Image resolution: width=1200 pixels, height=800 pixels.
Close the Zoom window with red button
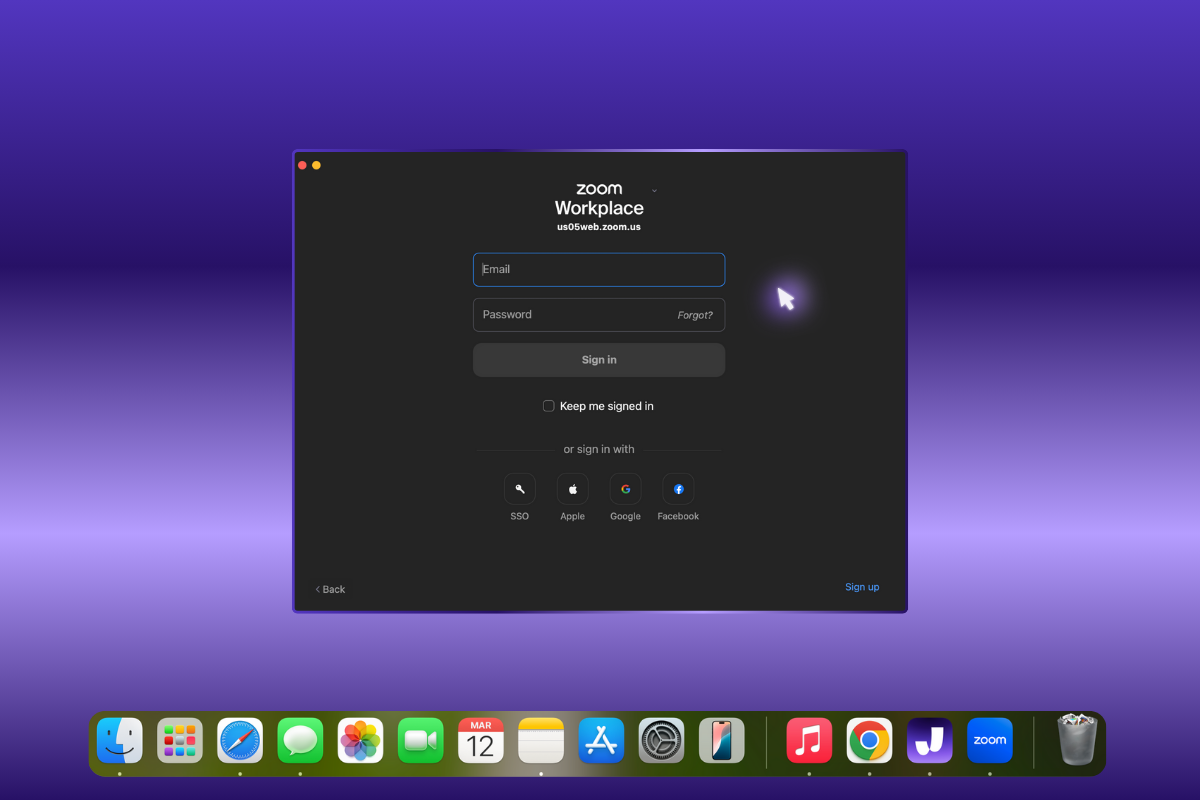click(302, 165)
